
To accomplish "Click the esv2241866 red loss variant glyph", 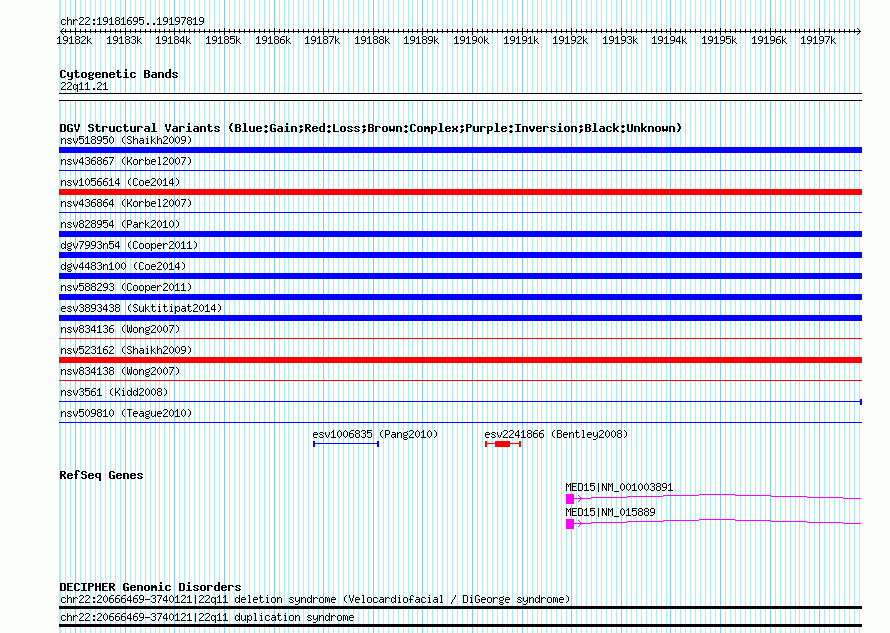I will click(502, 444).
